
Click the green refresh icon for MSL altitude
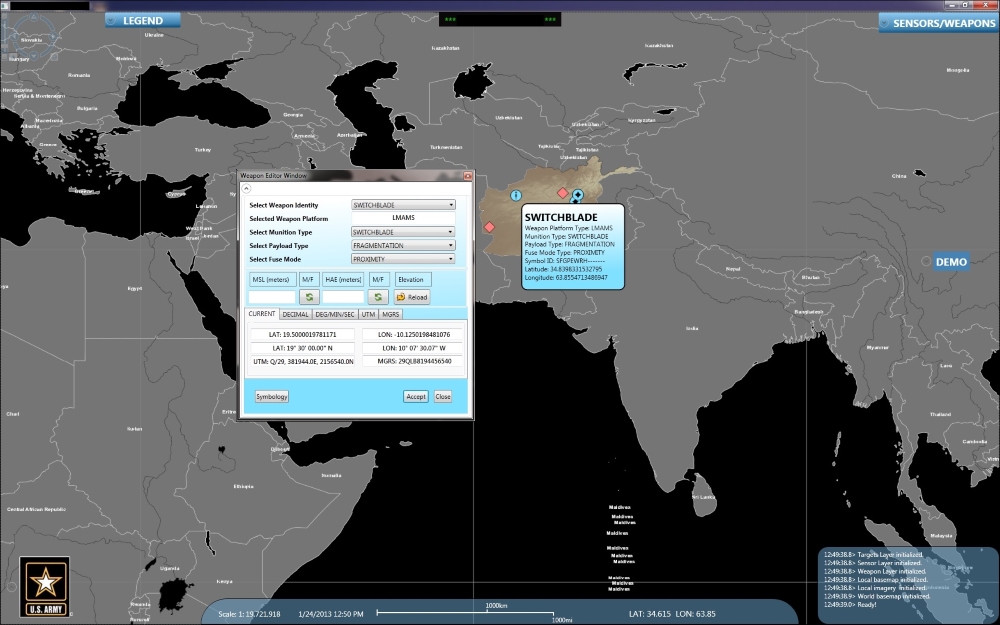309,297
